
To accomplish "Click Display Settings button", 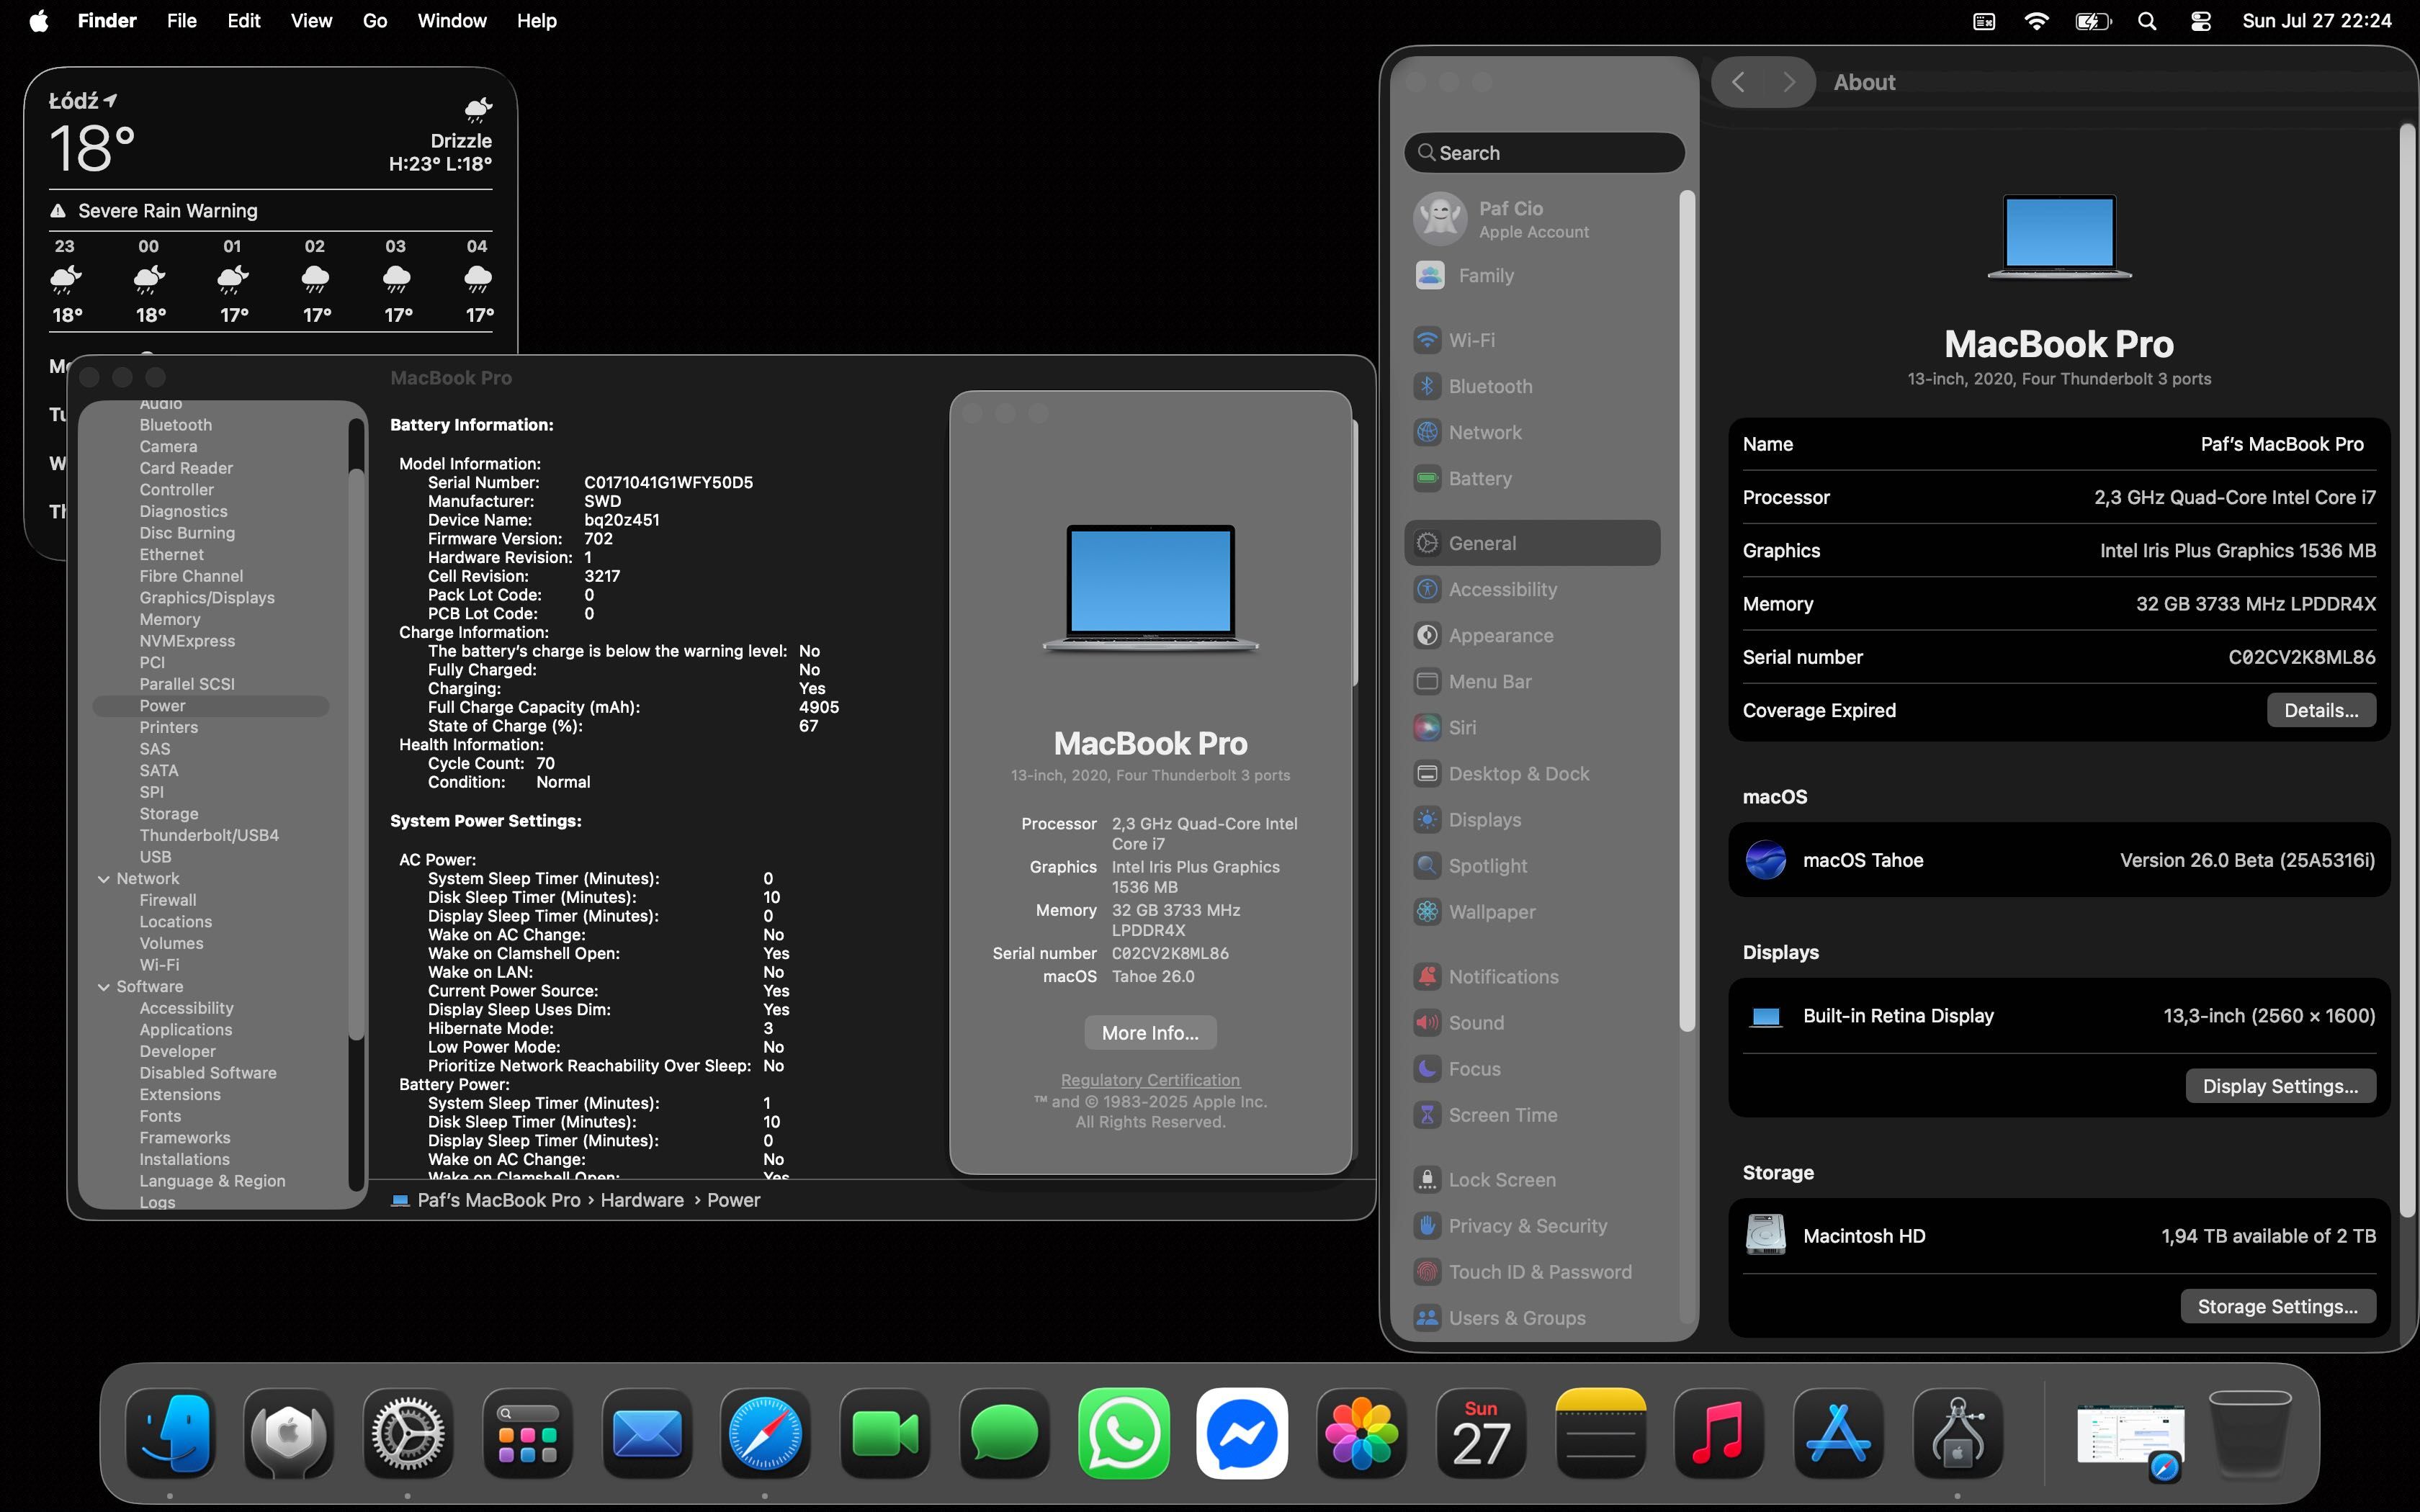I will [2280, 1086].
